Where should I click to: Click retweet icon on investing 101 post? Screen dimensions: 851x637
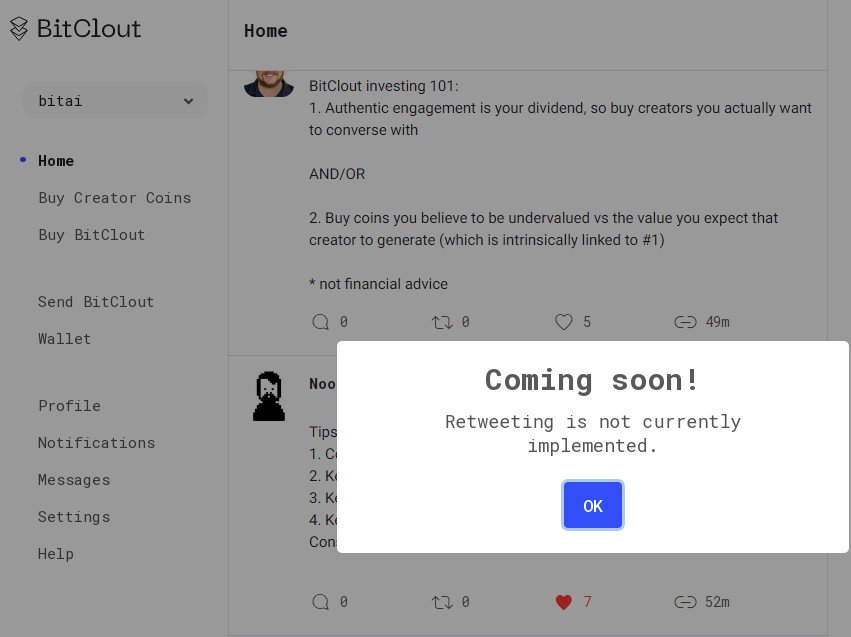442,322
